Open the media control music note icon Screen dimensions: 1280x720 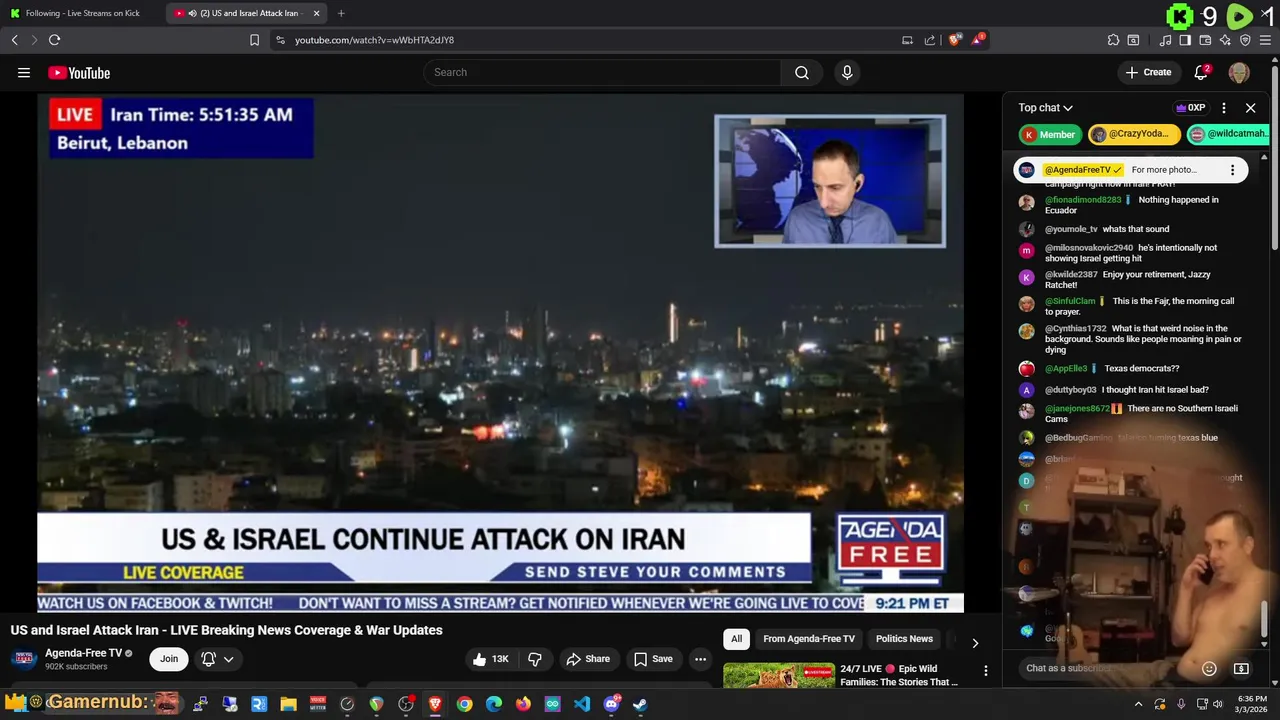click(1165, 40)
